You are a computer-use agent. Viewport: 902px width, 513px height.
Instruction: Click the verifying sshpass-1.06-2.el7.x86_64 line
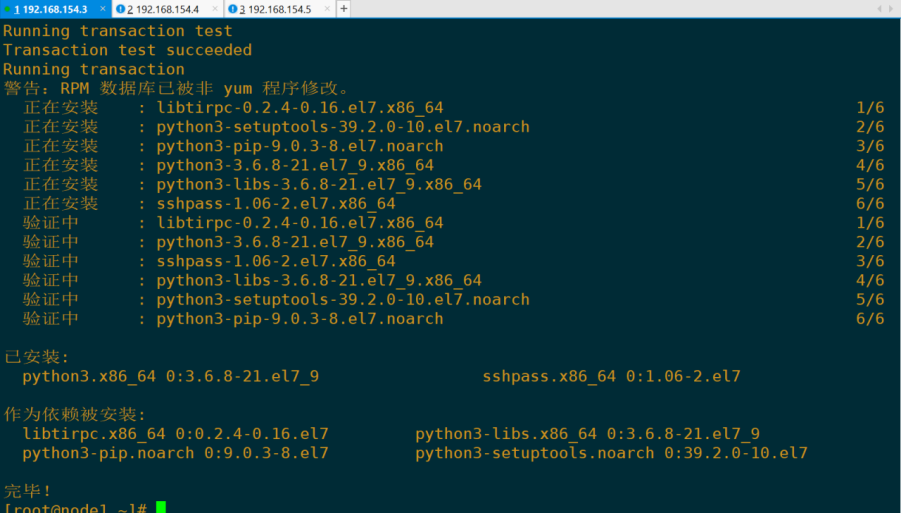click(x=453, y=261)
